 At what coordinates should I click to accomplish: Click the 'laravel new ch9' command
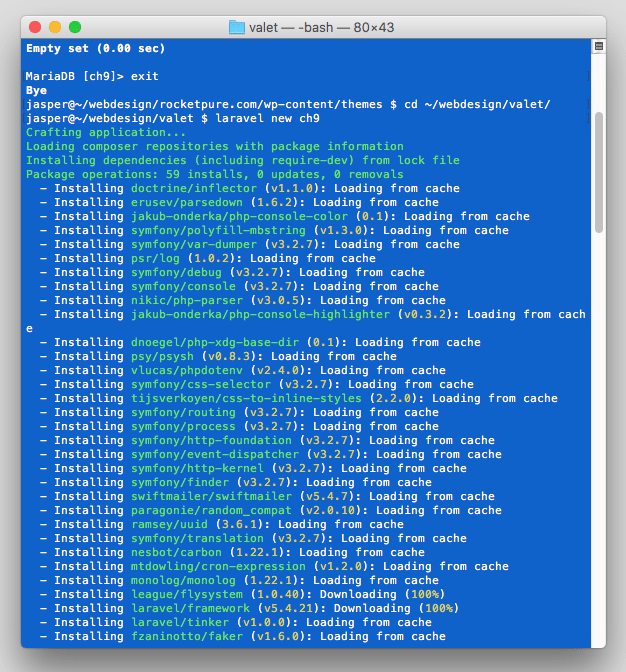tap(267, 118)
